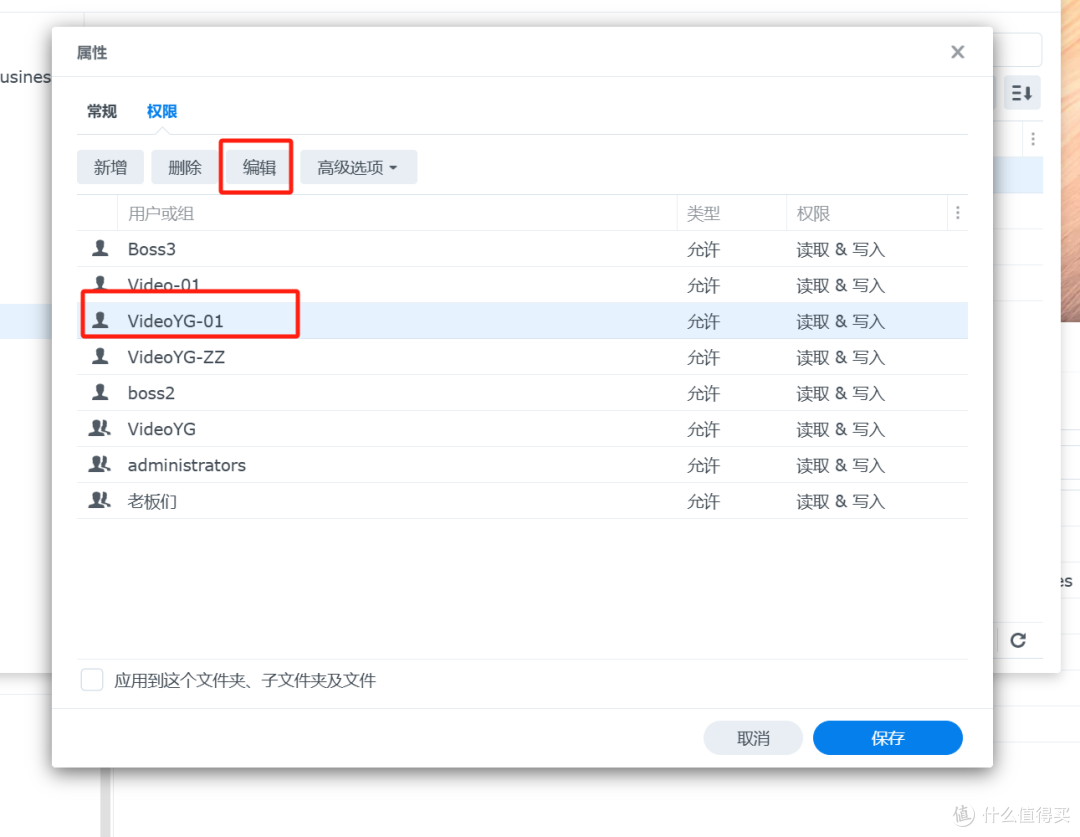
Task: Select the boss2 row name
Action: pyautogui.click(x=152, y=393)
